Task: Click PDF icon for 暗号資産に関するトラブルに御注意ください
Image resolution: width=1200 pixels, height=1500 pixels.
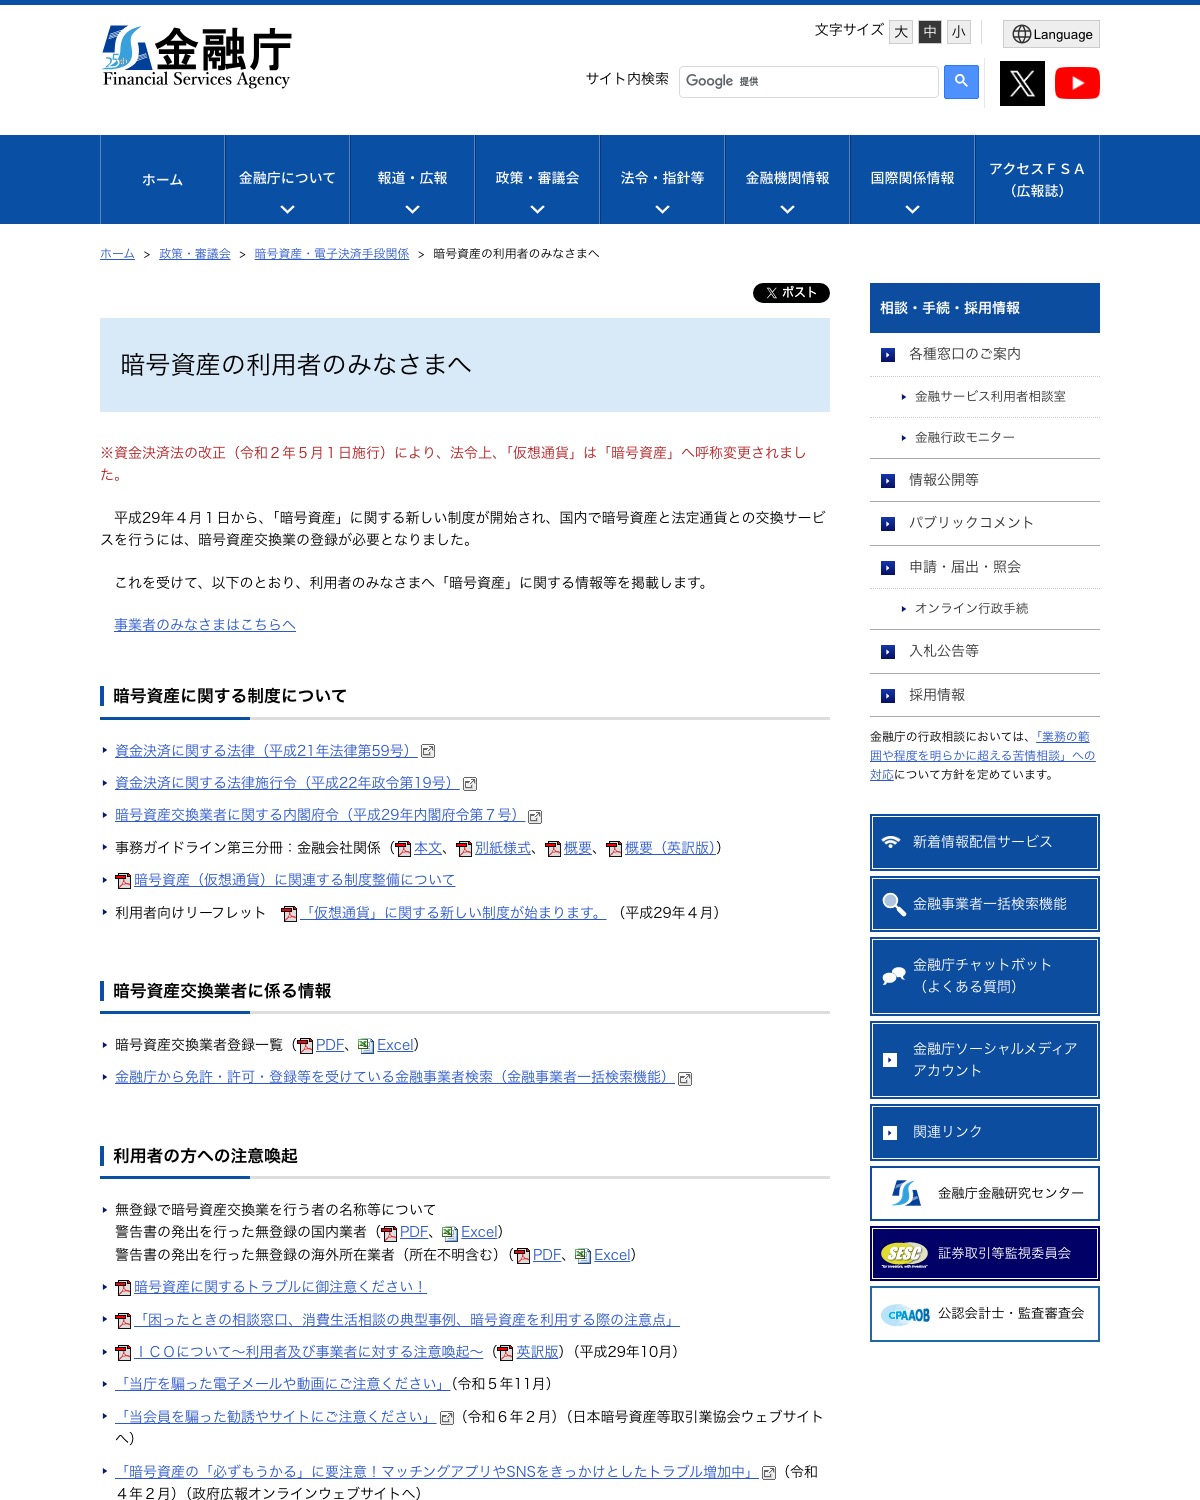Action: click(123, 1288)
